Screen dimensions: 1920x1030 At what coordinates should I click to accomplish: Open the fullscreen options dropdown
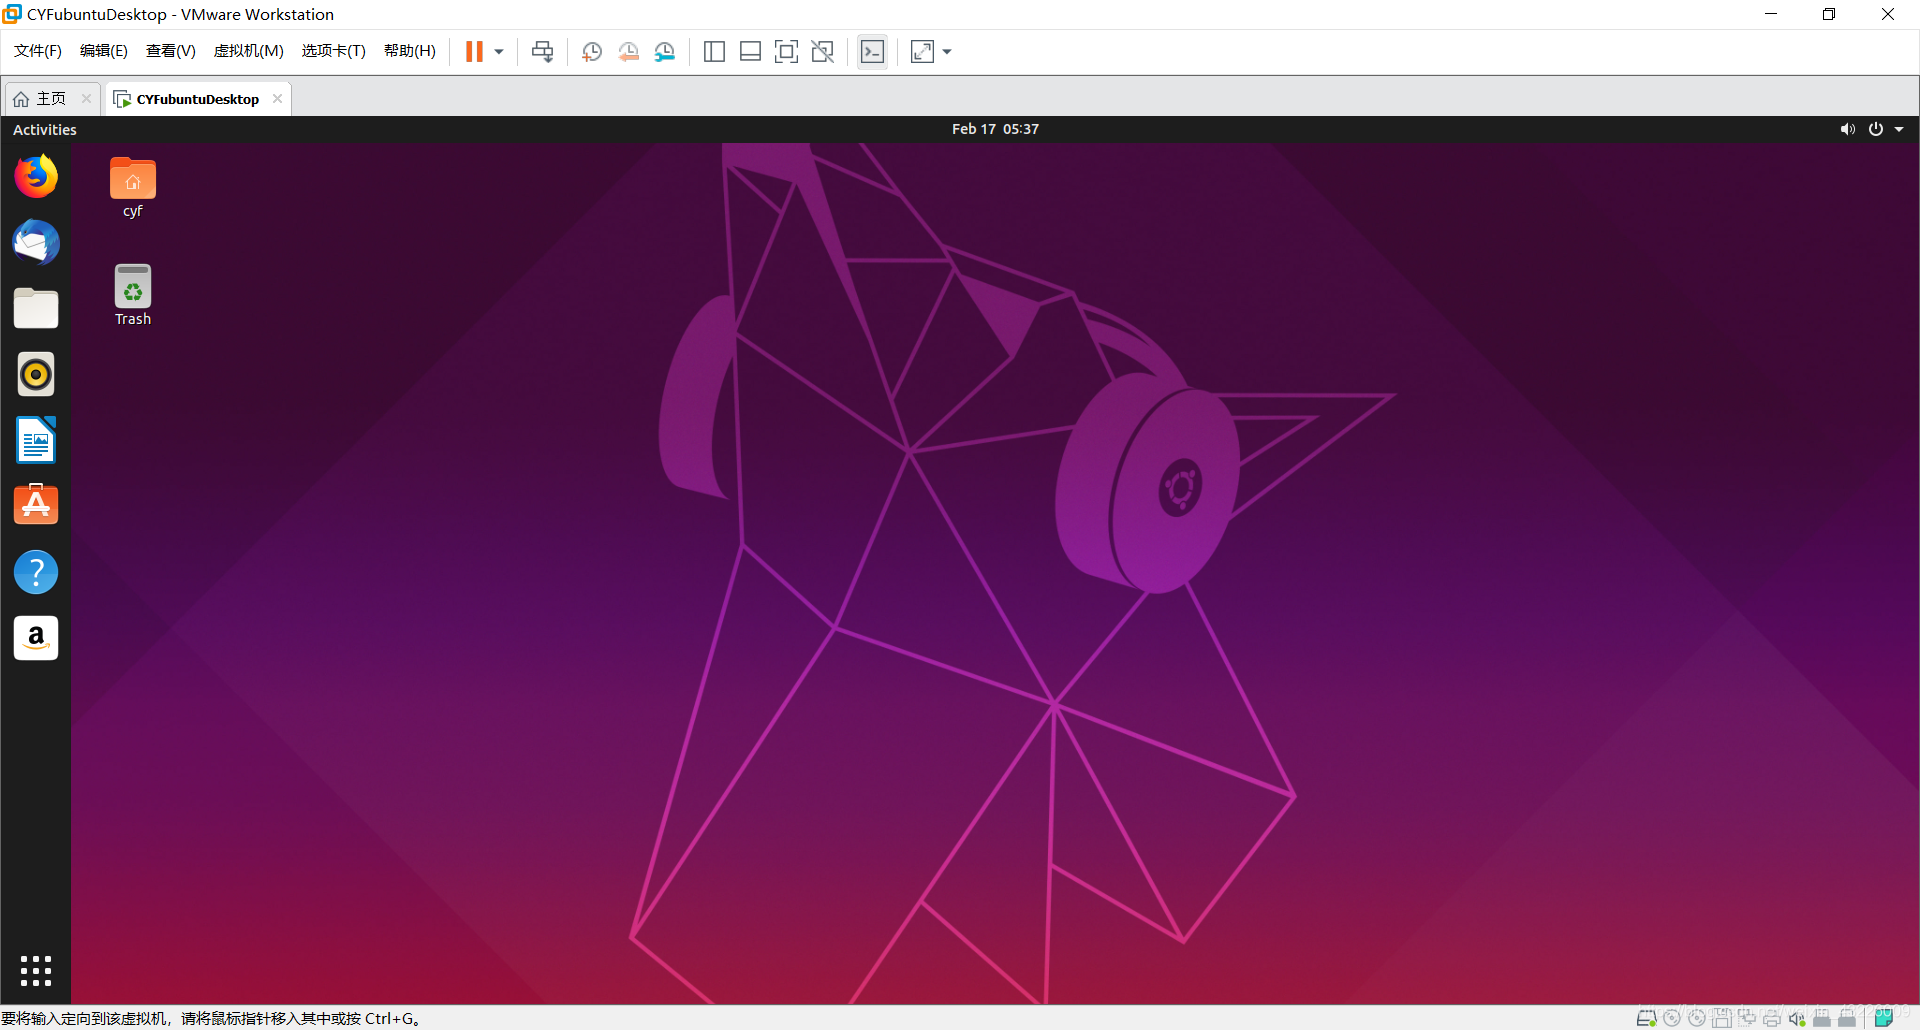point(946,51)
